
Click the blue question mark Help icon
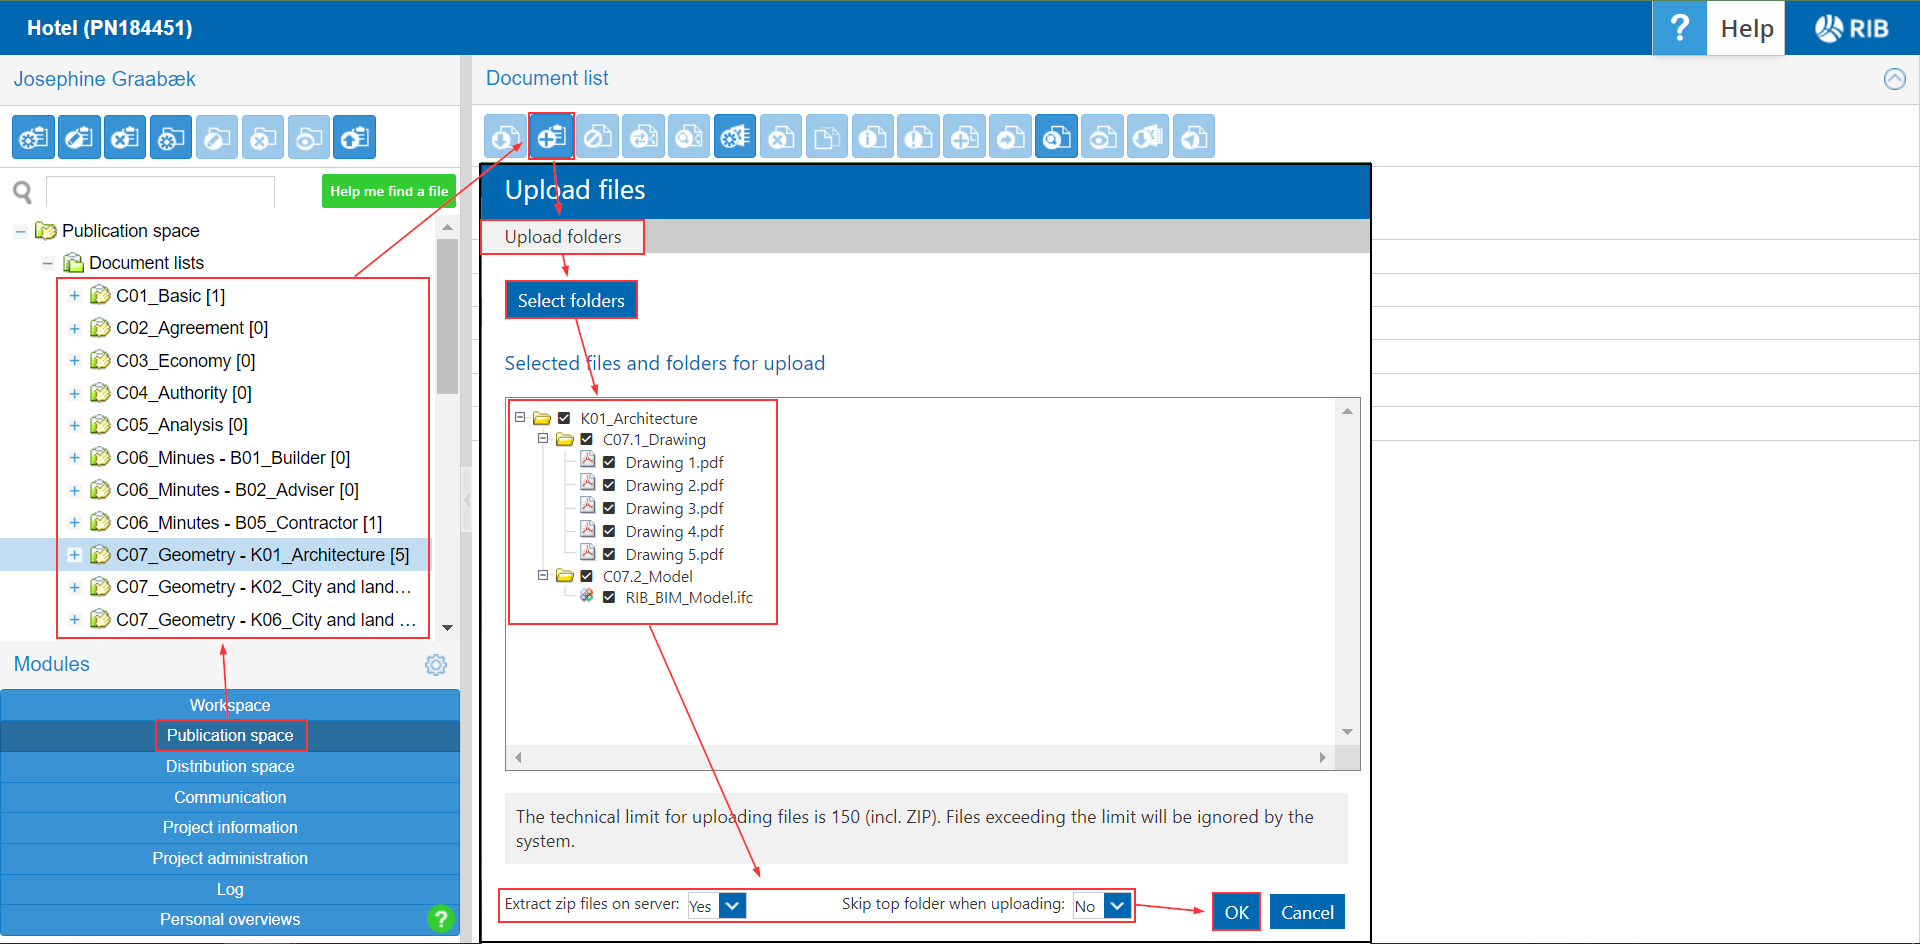point(1679,28)
